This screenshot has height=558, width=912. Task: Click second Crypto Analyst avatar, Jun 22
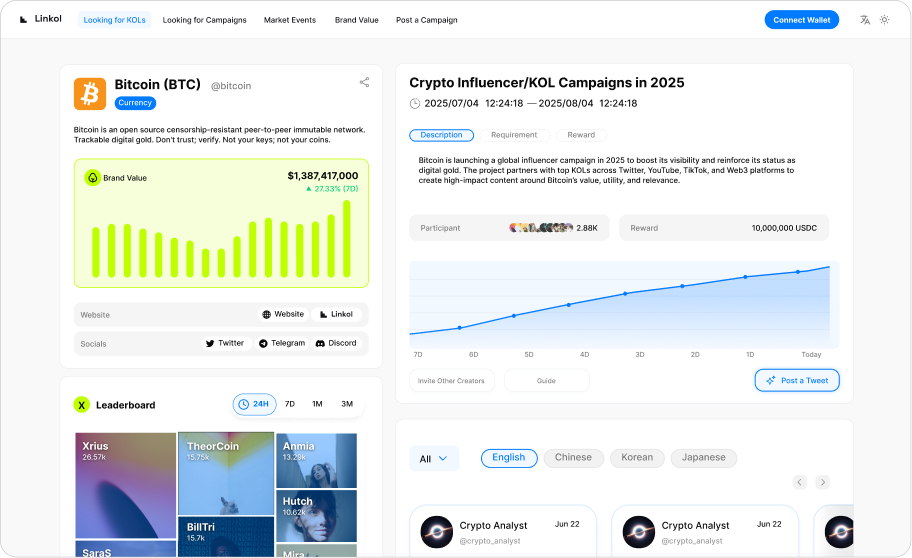point(639,532)
